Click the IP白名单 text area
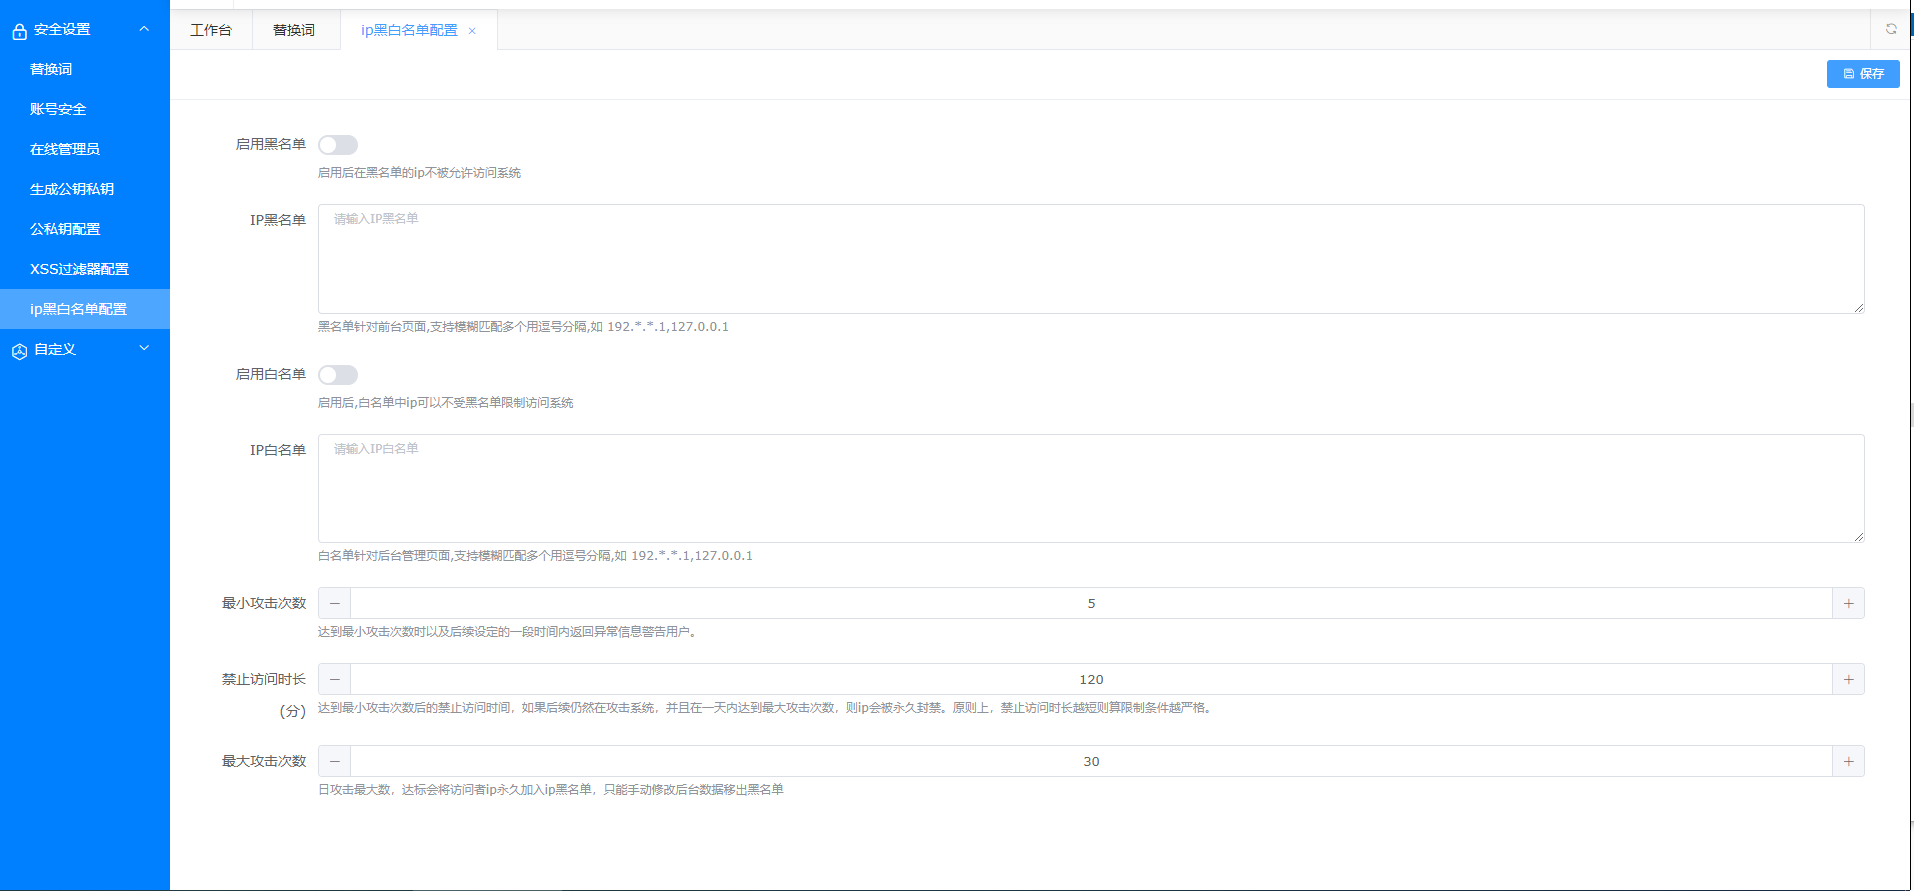The width and height of the screenshot is (1914, 891). click(x=1090, y=489)
